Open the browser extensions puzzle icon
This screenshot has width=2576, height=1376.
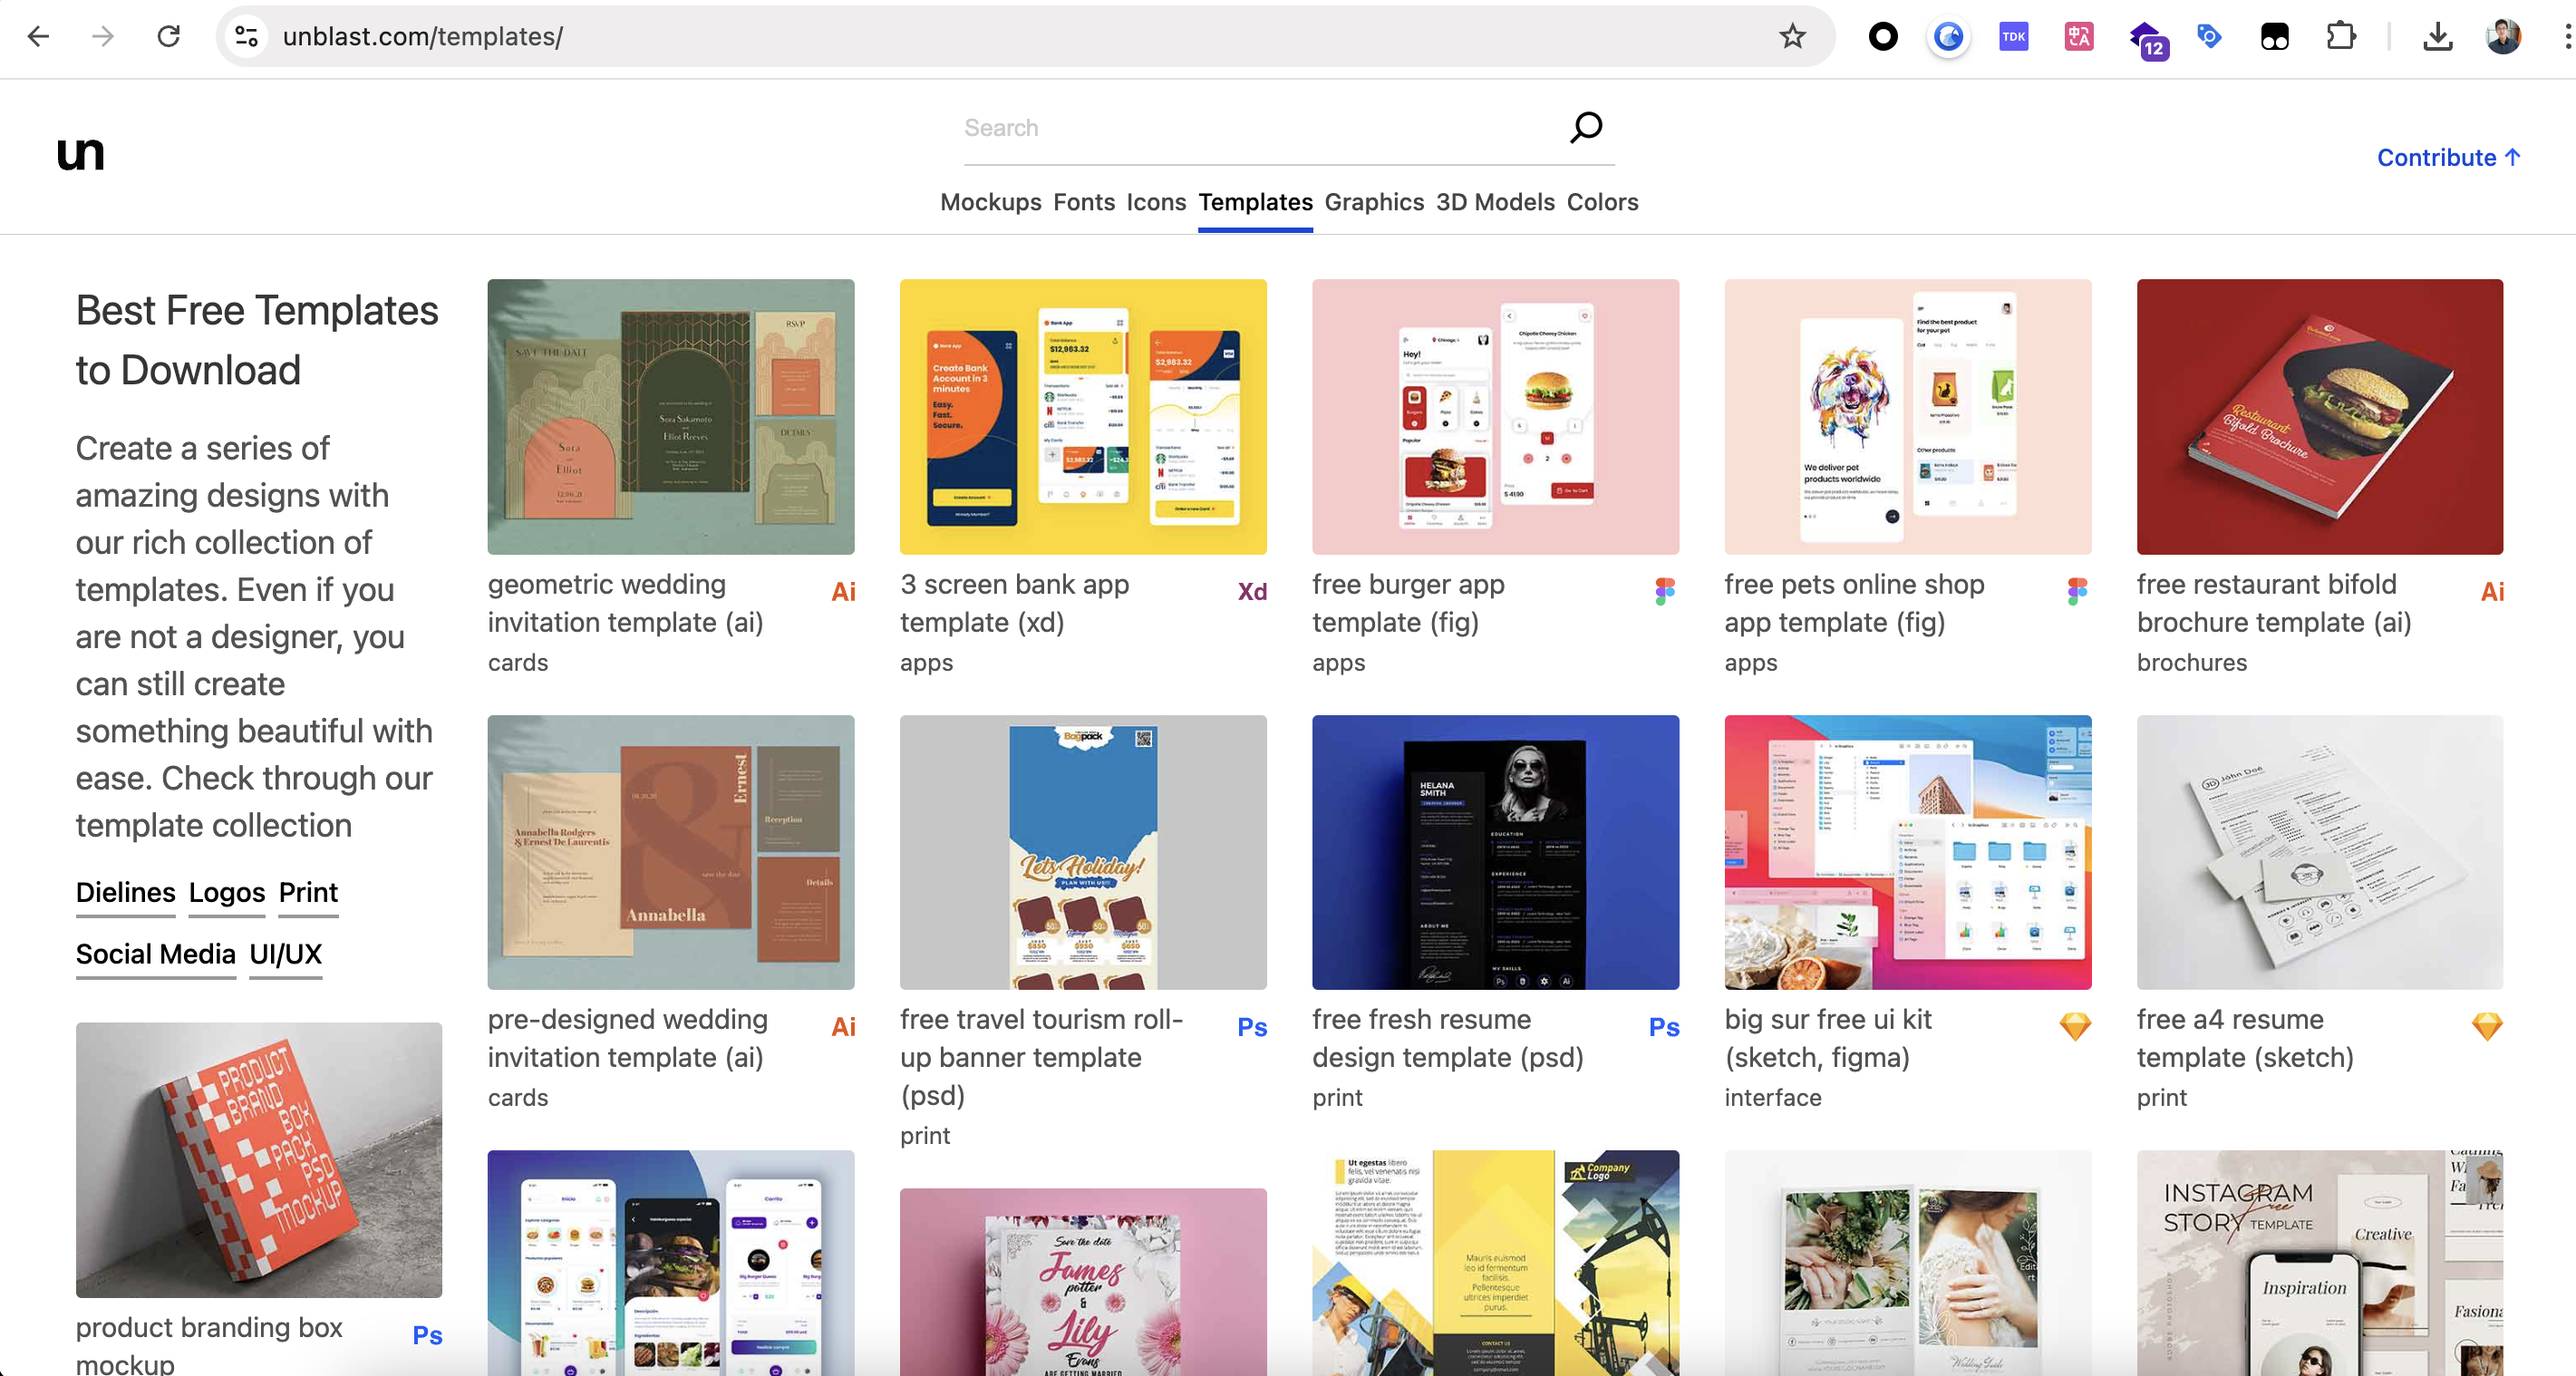coord(2341,37)
